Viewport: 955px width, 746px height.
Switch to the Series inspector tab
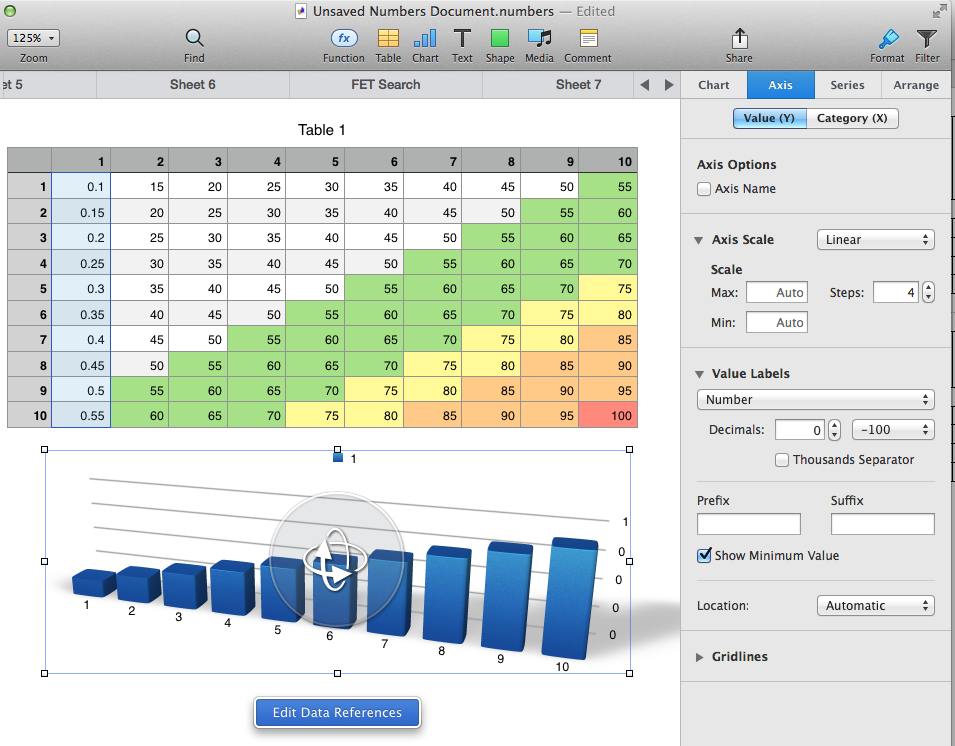[x=848, y=85]
